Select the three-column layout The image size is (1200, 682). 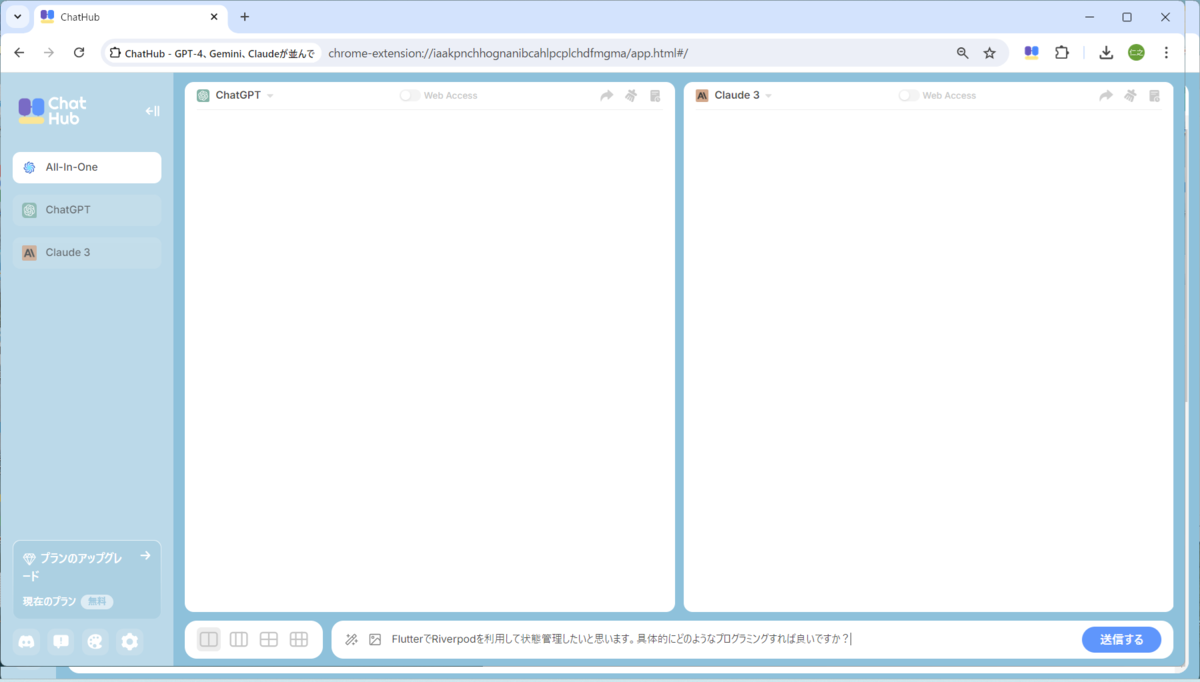239,639
